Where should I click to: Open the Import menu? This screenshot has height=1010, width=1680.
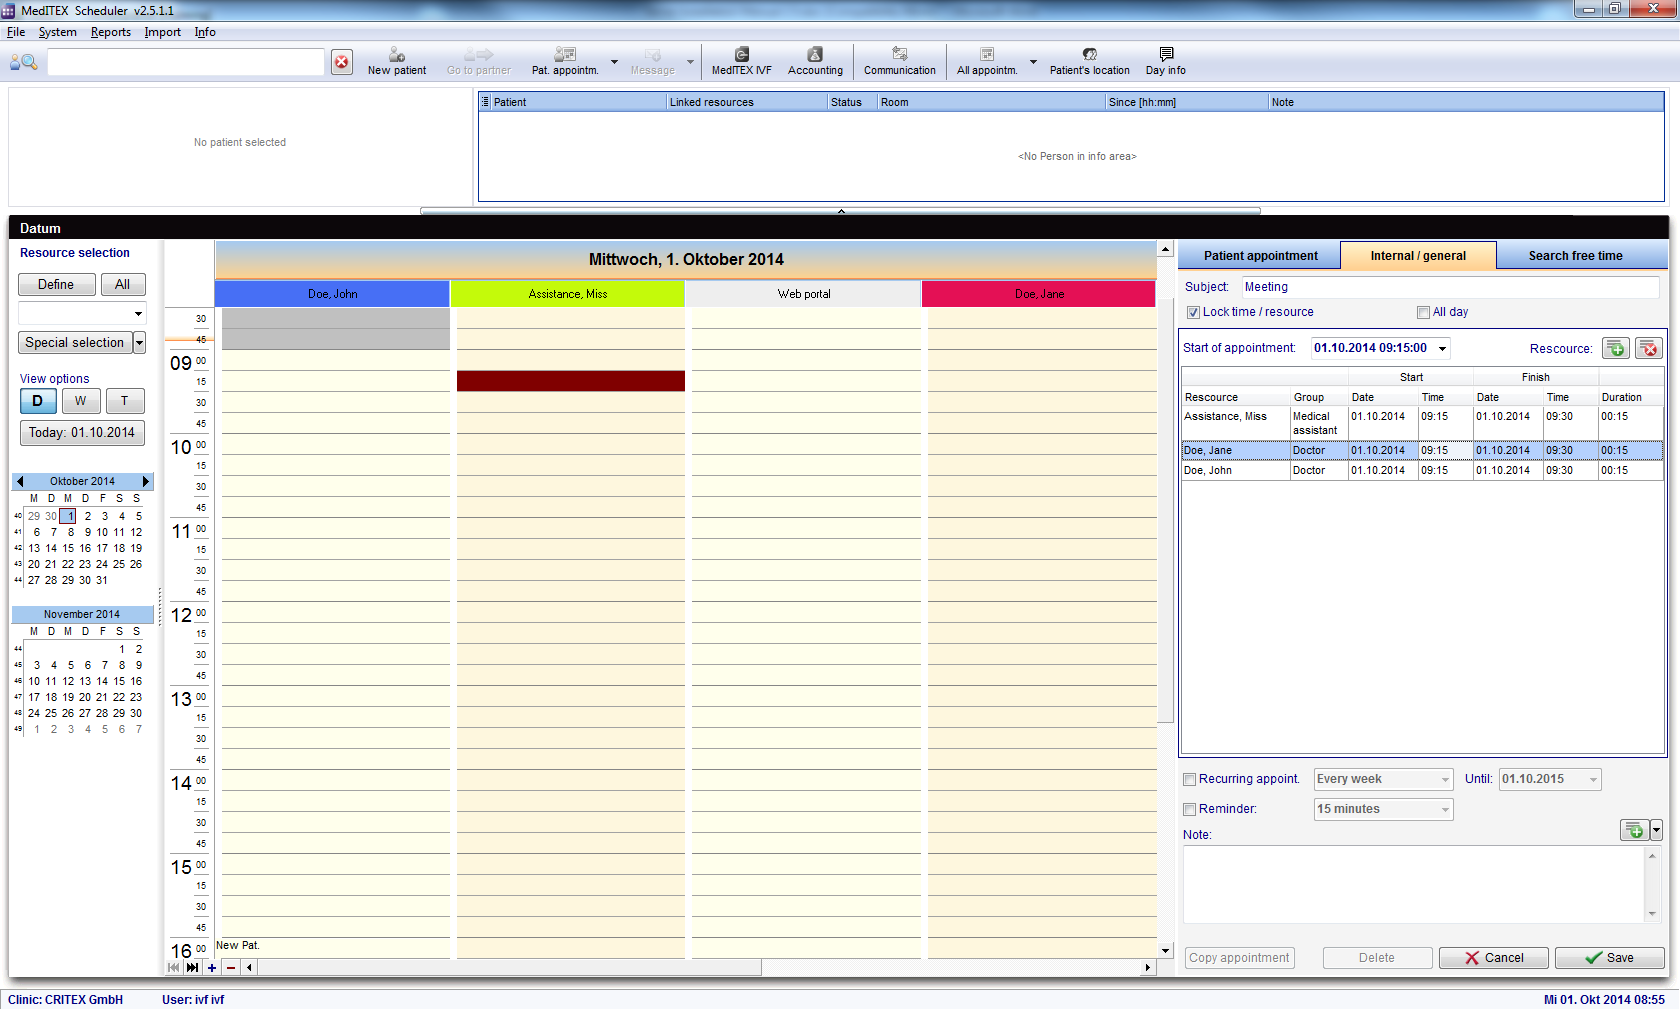163,32
